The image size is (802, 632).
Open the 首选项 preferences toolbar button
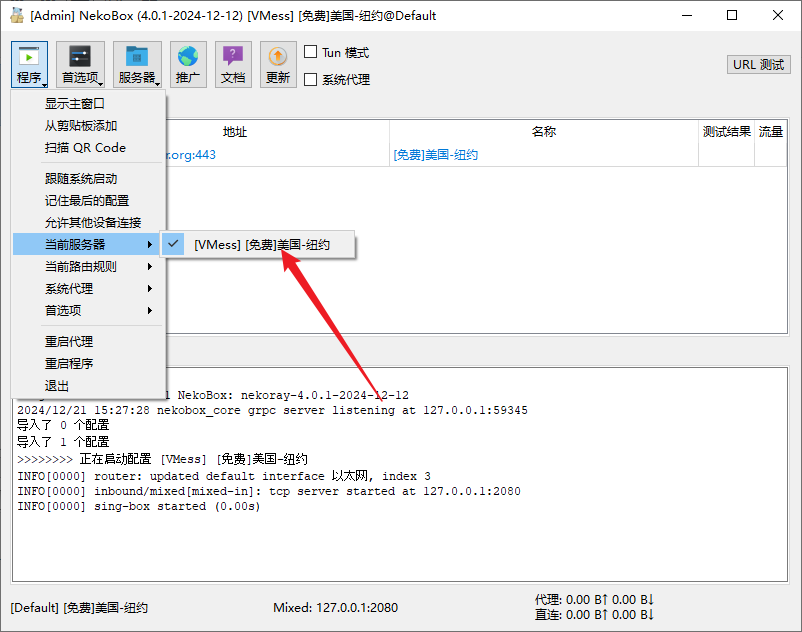coord(80,64)
